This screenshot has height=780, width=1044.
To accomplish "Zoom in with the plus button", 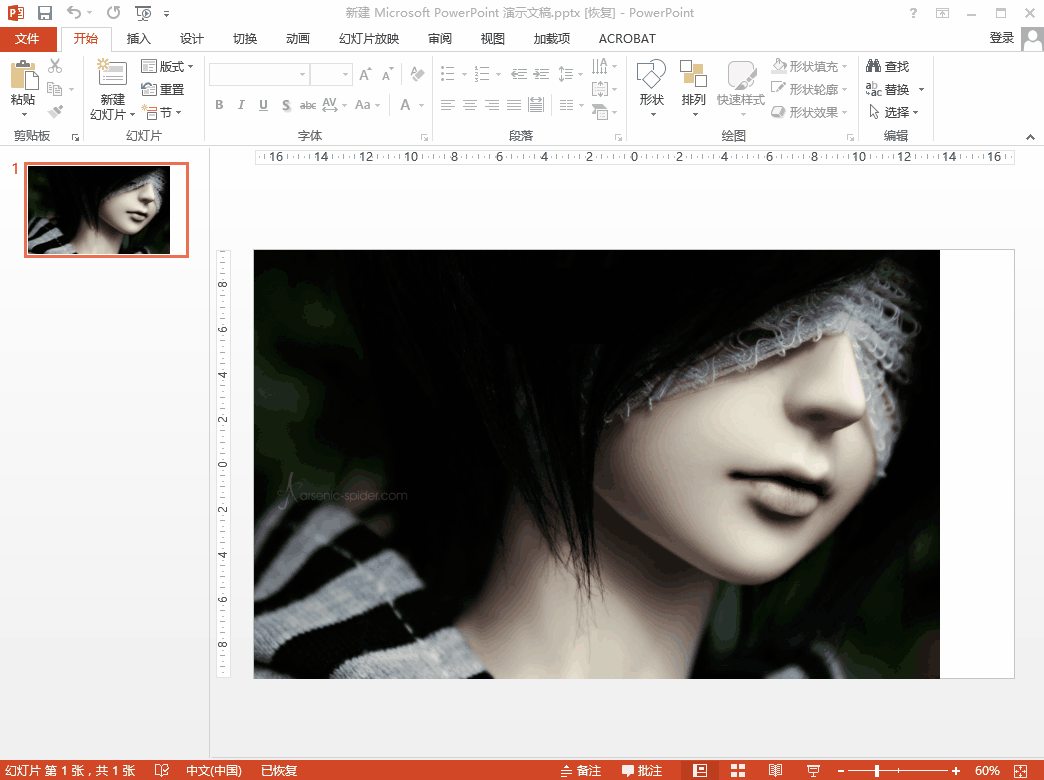I will pyautogui.click(x=956, y=771).
